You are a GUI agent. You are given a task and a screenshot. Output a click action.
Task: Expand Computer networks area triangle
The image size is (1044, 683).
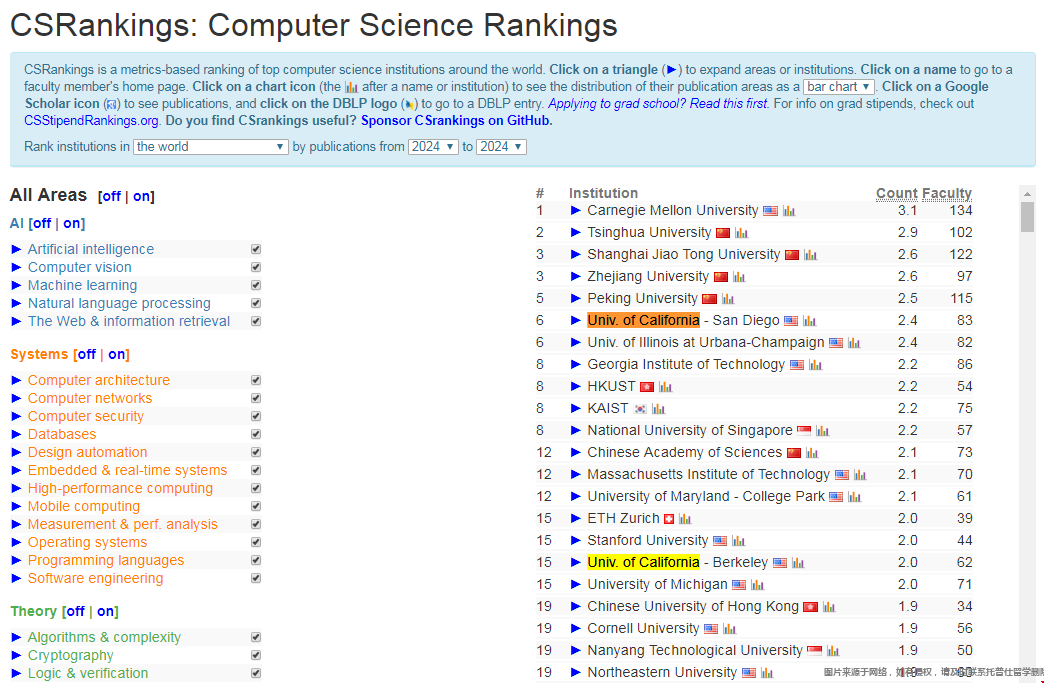[x=17, y=399]
